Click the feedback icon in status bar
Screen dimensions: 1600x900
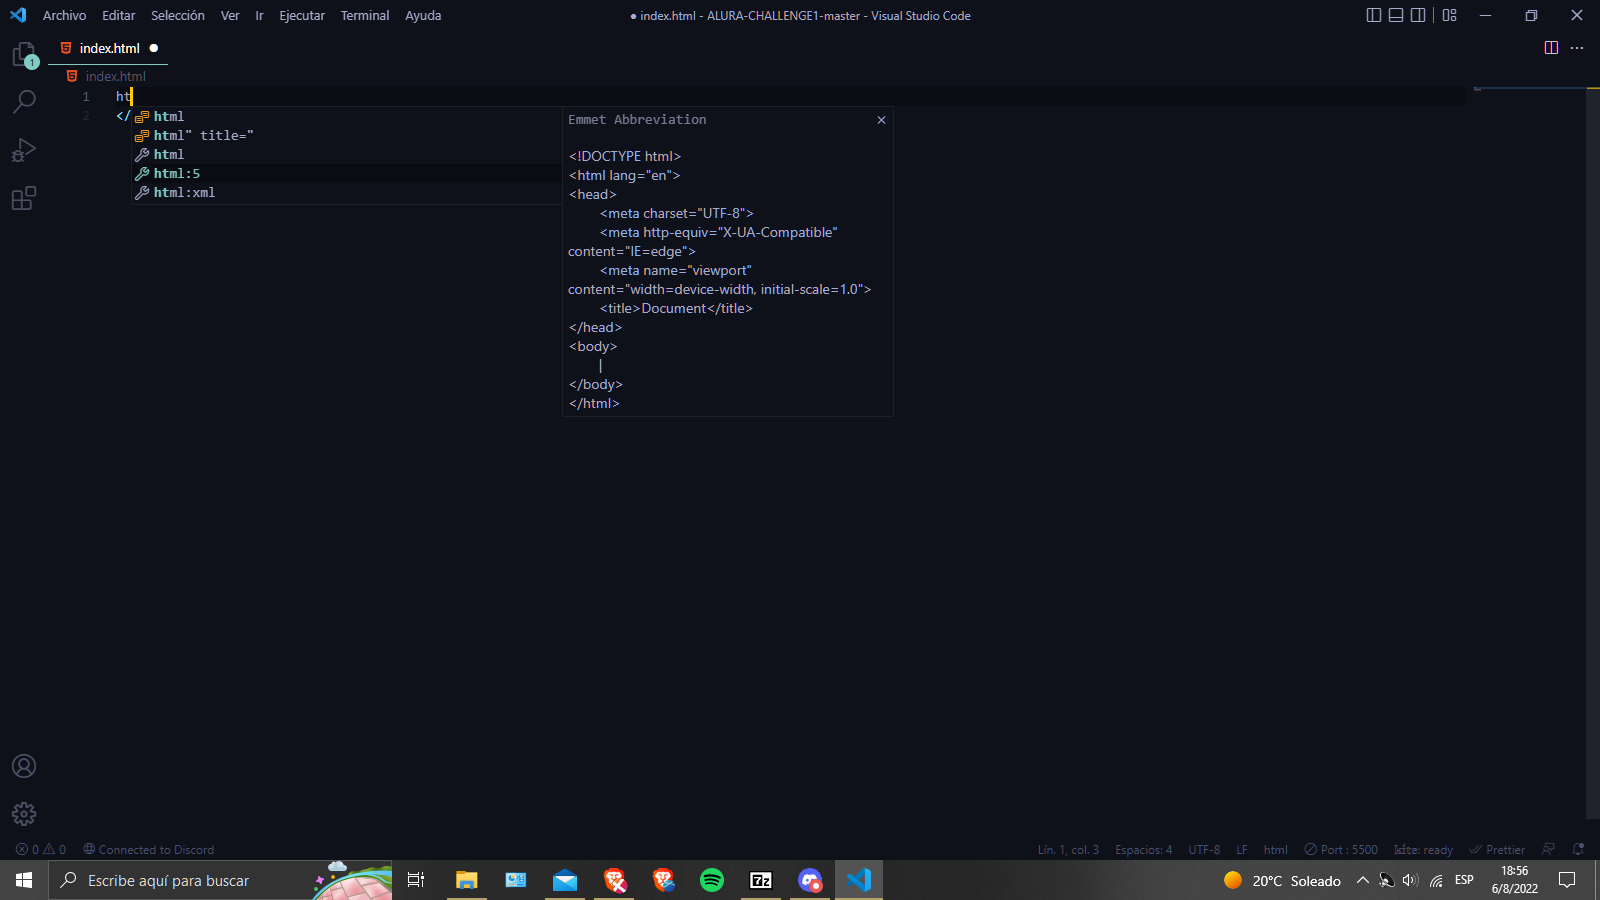(1548, 850)
